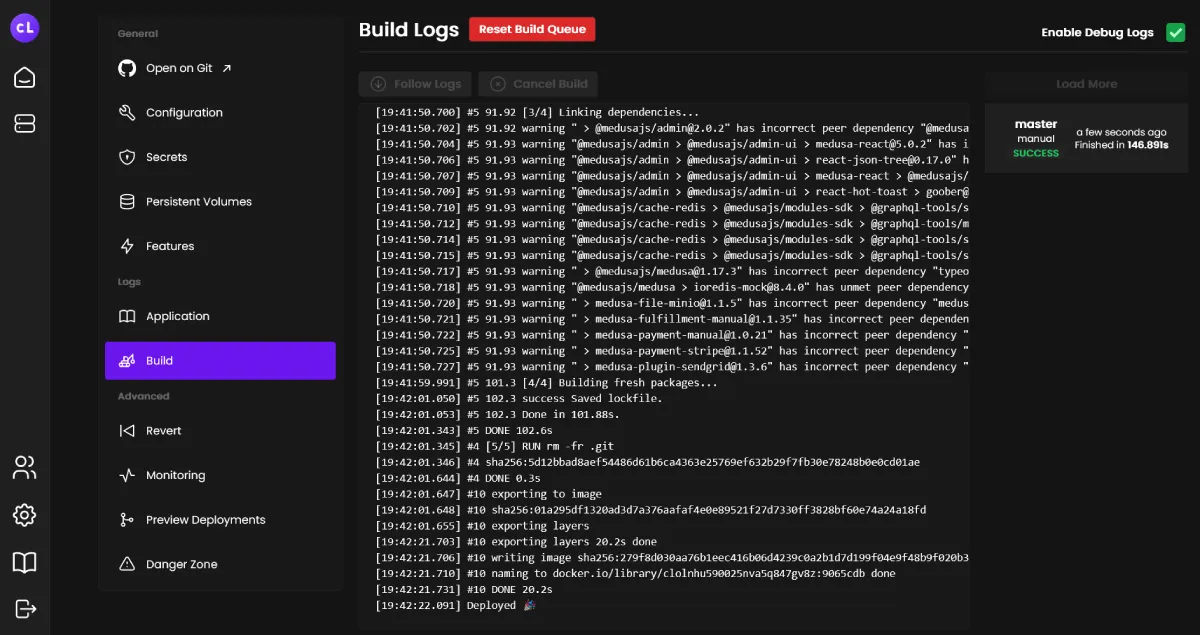Open Persistent Volumes settings
Screen dimensions: 1200x635
198,202
